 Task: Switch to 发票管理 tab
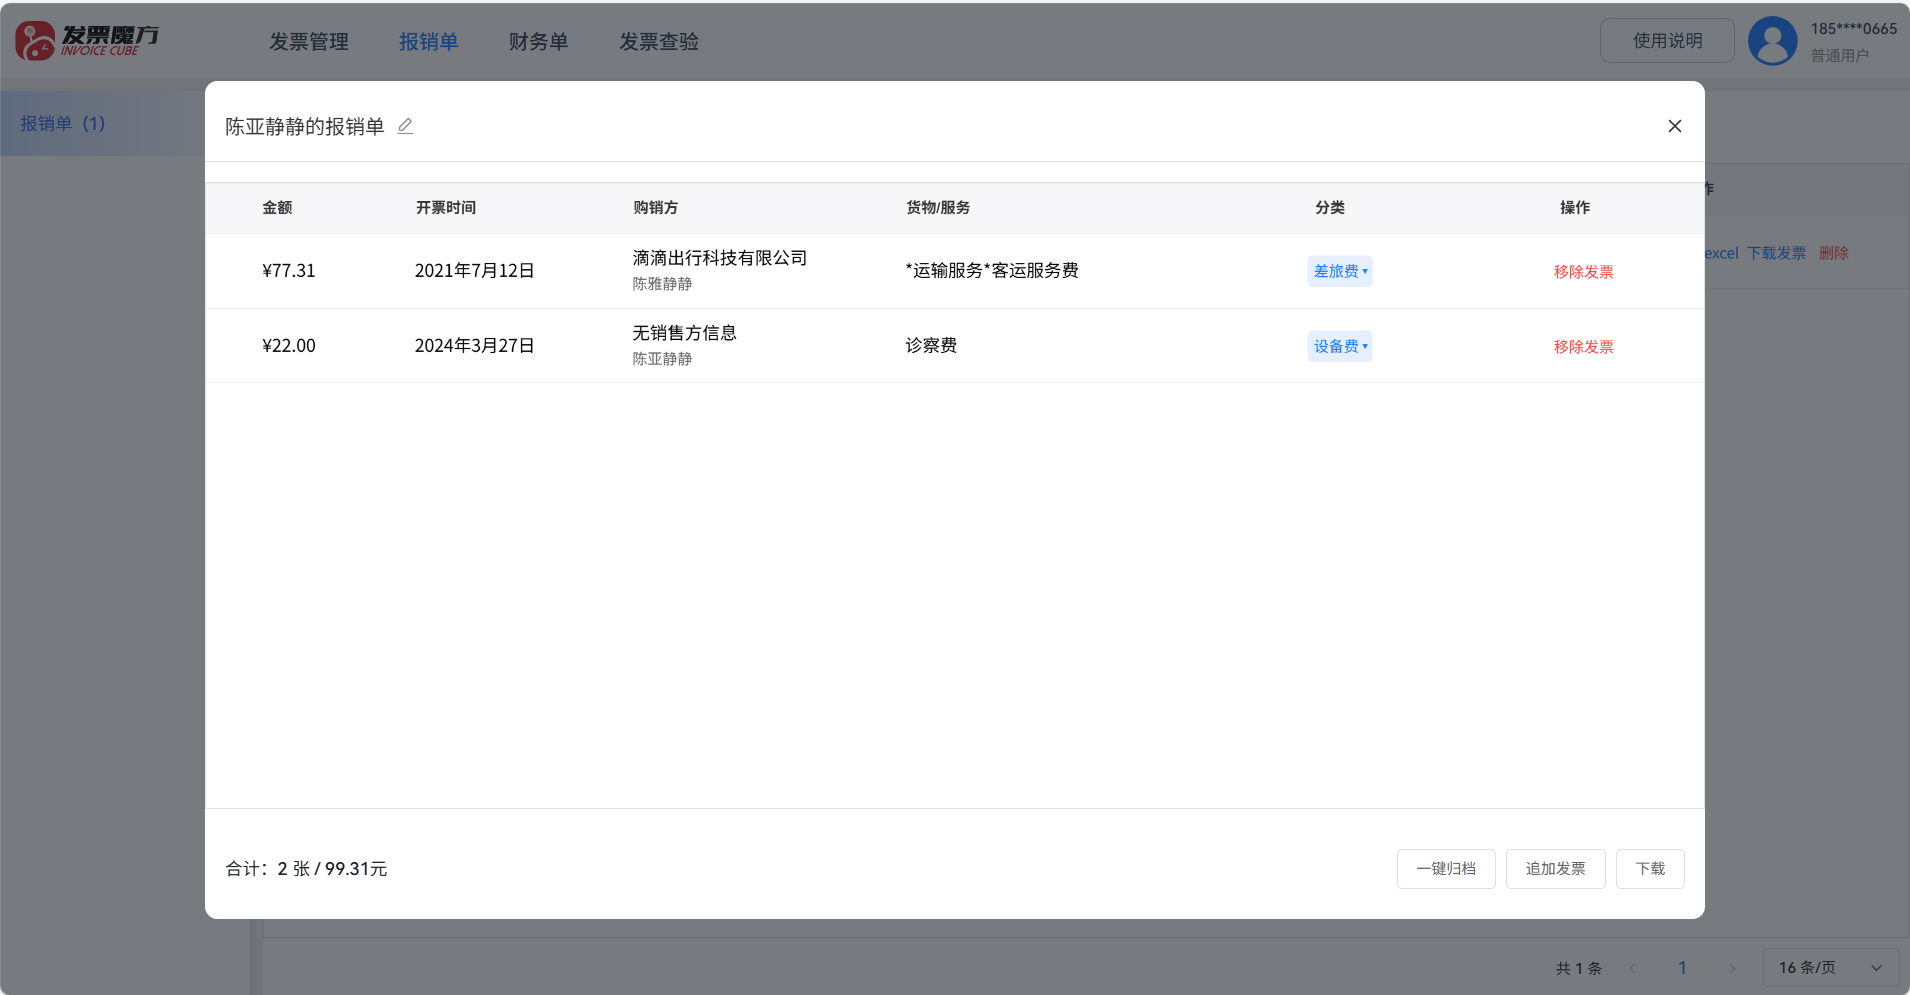pos(309,42)
